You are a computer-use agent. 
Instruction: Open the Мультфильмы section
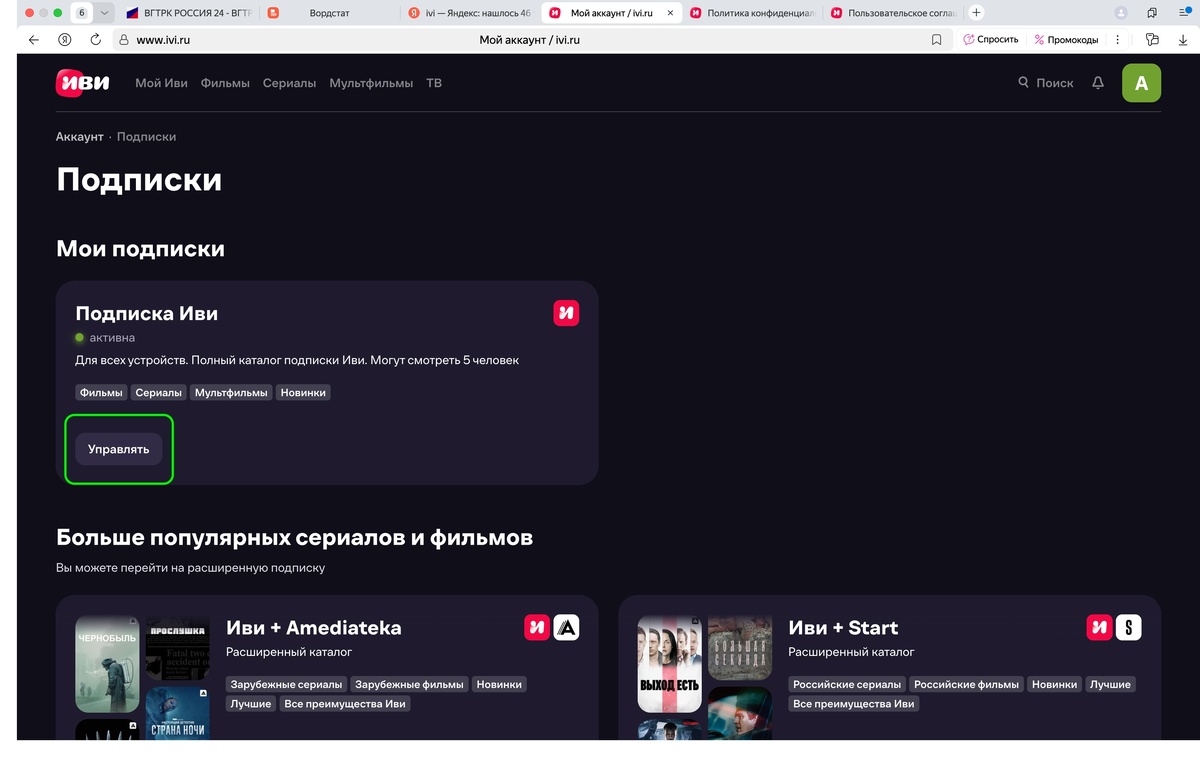tap(371, 84)
